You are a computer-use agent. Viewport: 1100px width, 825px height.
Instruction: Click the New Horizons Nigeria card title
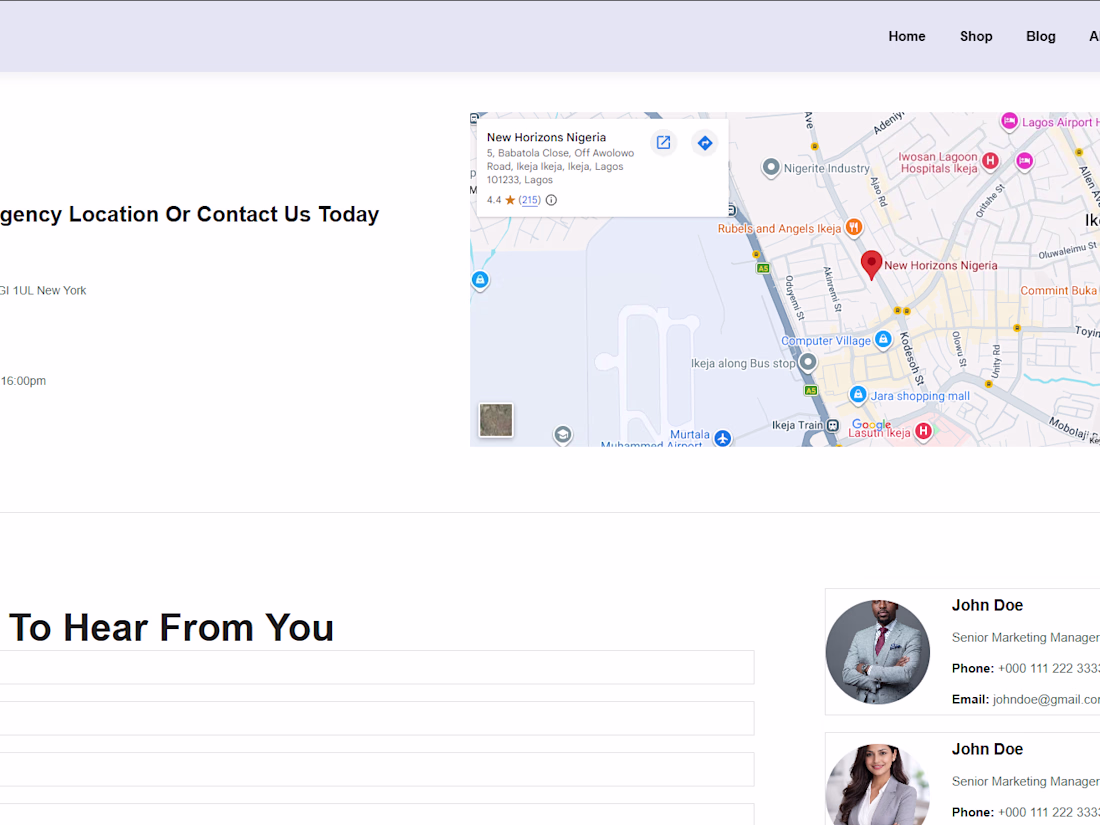546,138
